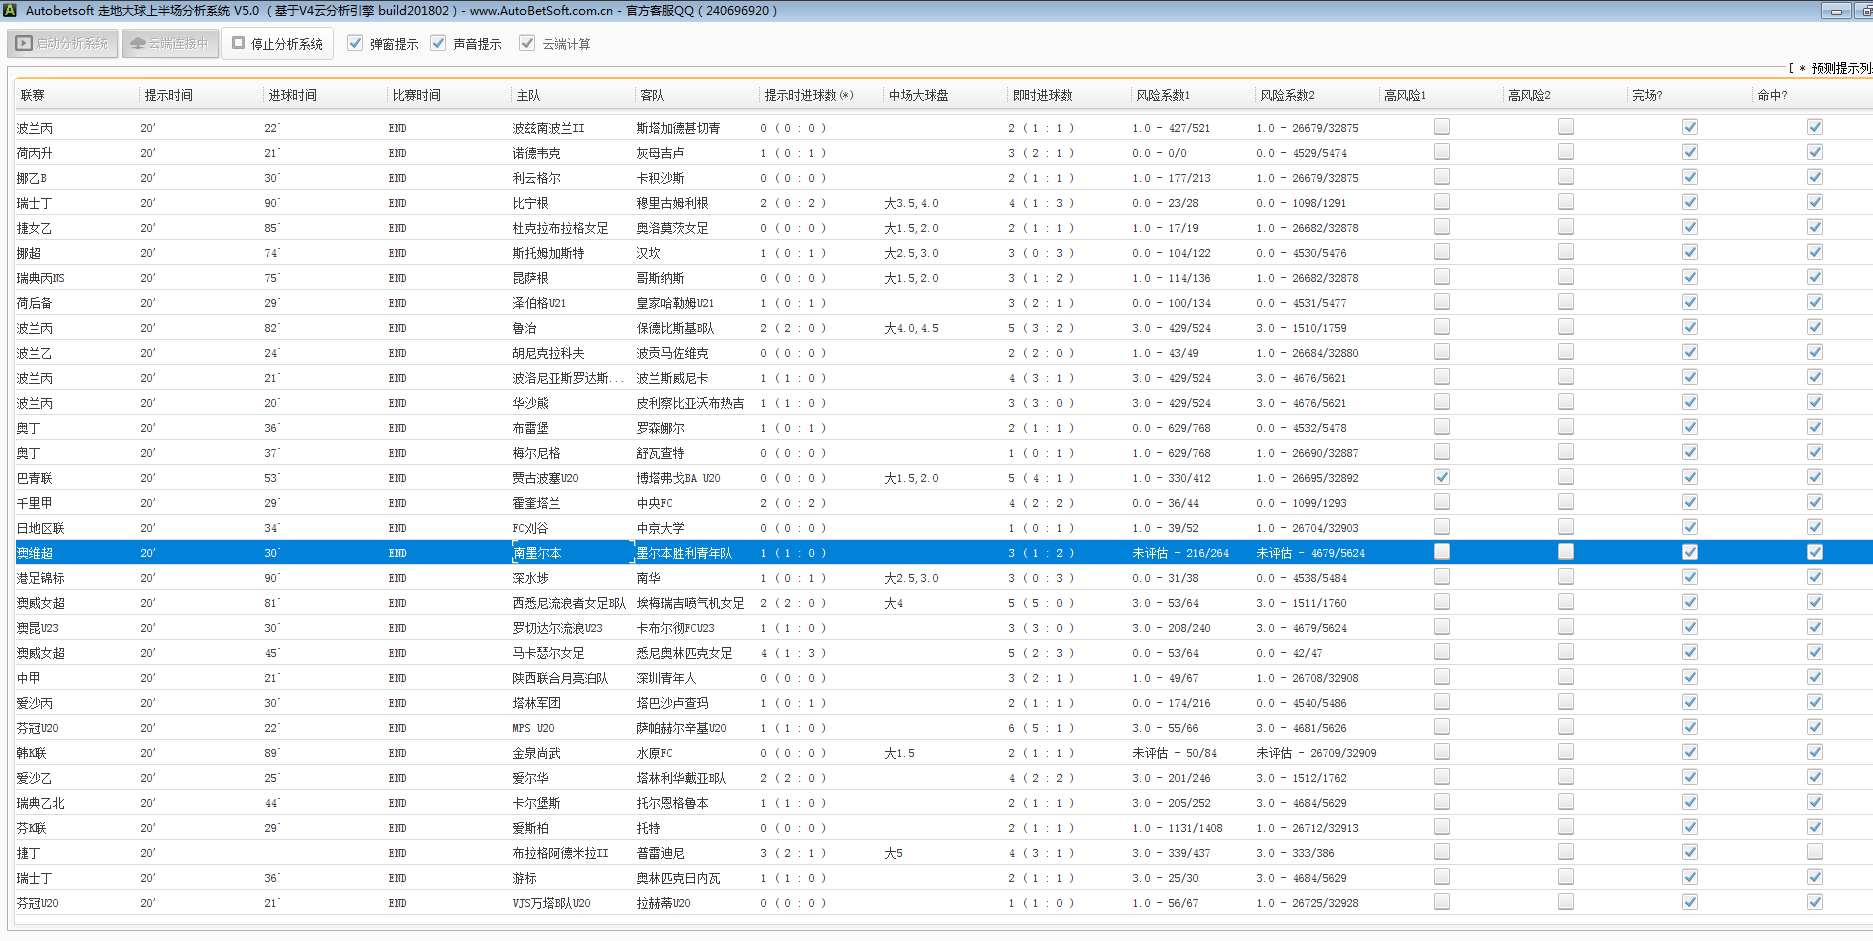Minimize the Autobetsoft window
The height and width of the screenshot is (941, 1873).
pos(1835,11)
